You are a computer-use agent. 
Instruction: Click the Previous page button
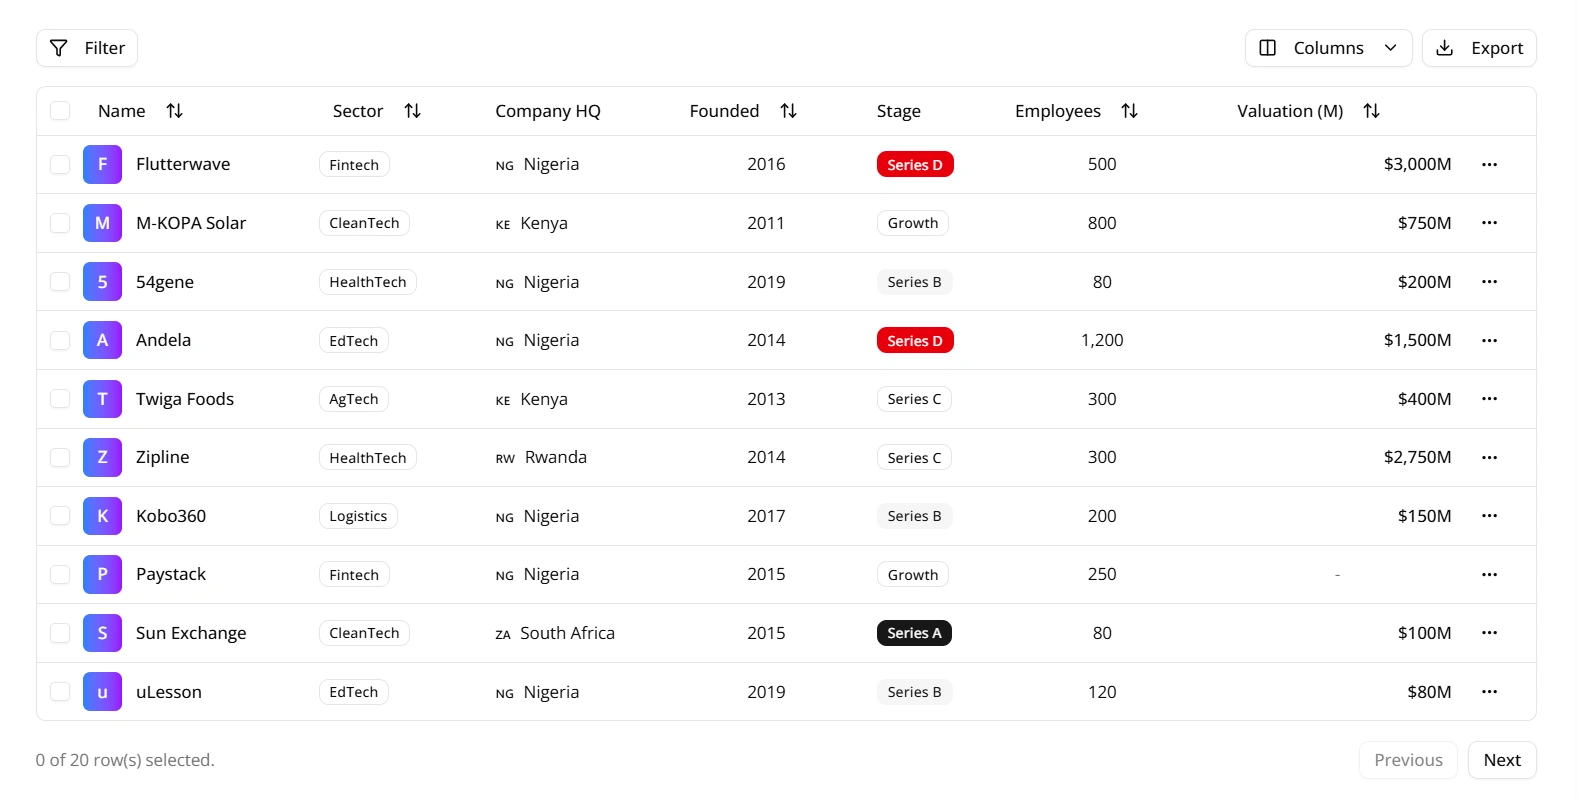click(1407, 760)
